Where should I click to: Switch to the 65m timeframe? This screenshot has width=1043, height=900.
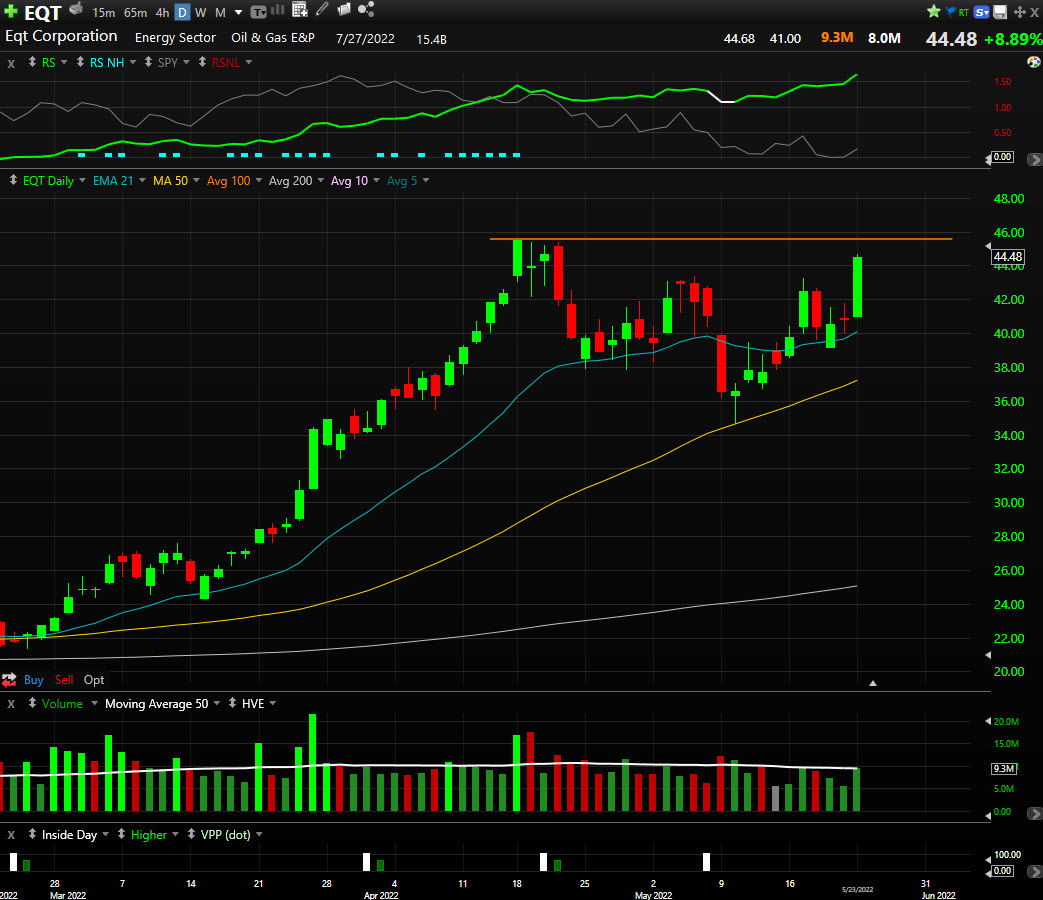(x=136, y=13)
